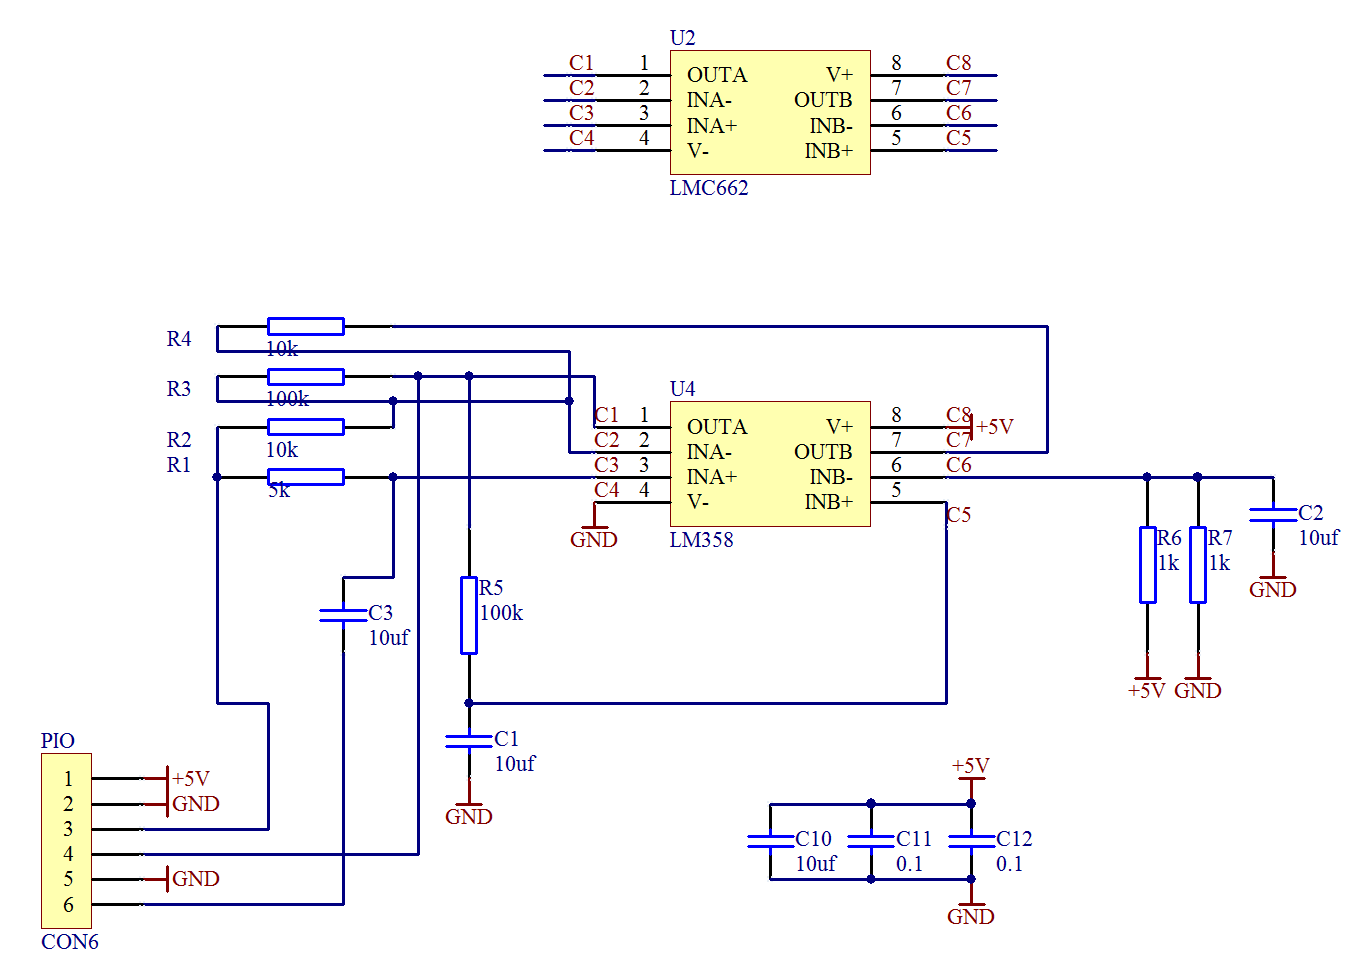This screenshot has width=1354, height=972.
Task: Click the V+ pin name on U2
Action: coord(839,75)
